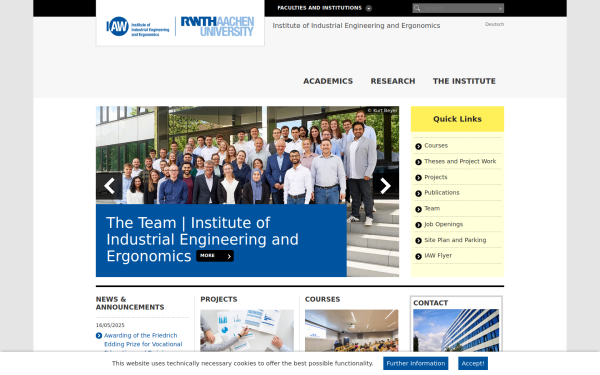This screenshot has width=600, height=375.
Task: Open the Job Openings quick link
Action: [x=443, y=224]
